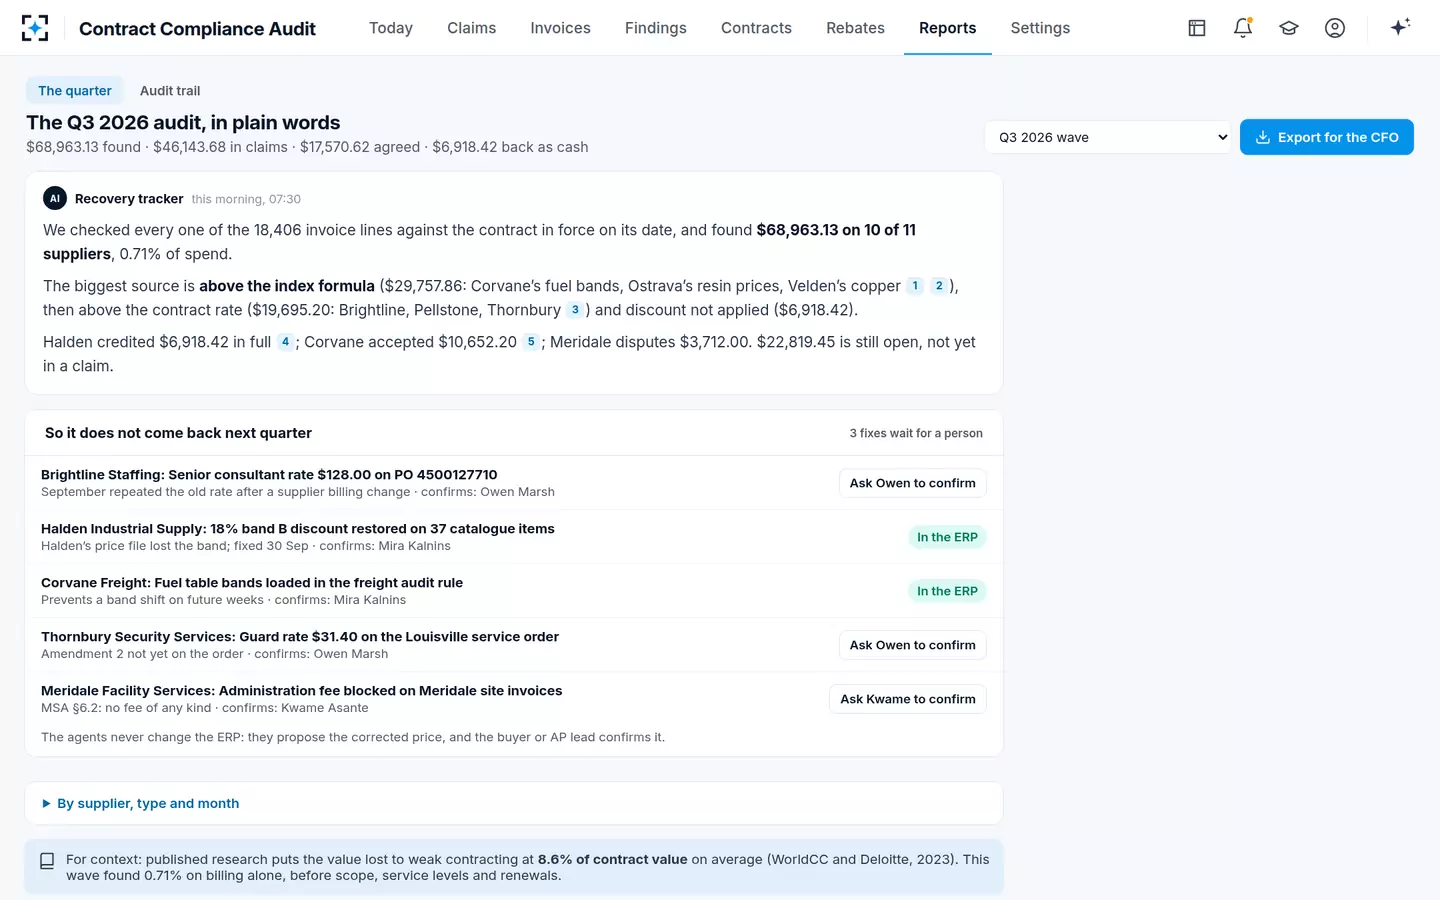Open citation 3 after Thornbury
The height and width of the screenshot is (900, 1440).
pos(575,310)
